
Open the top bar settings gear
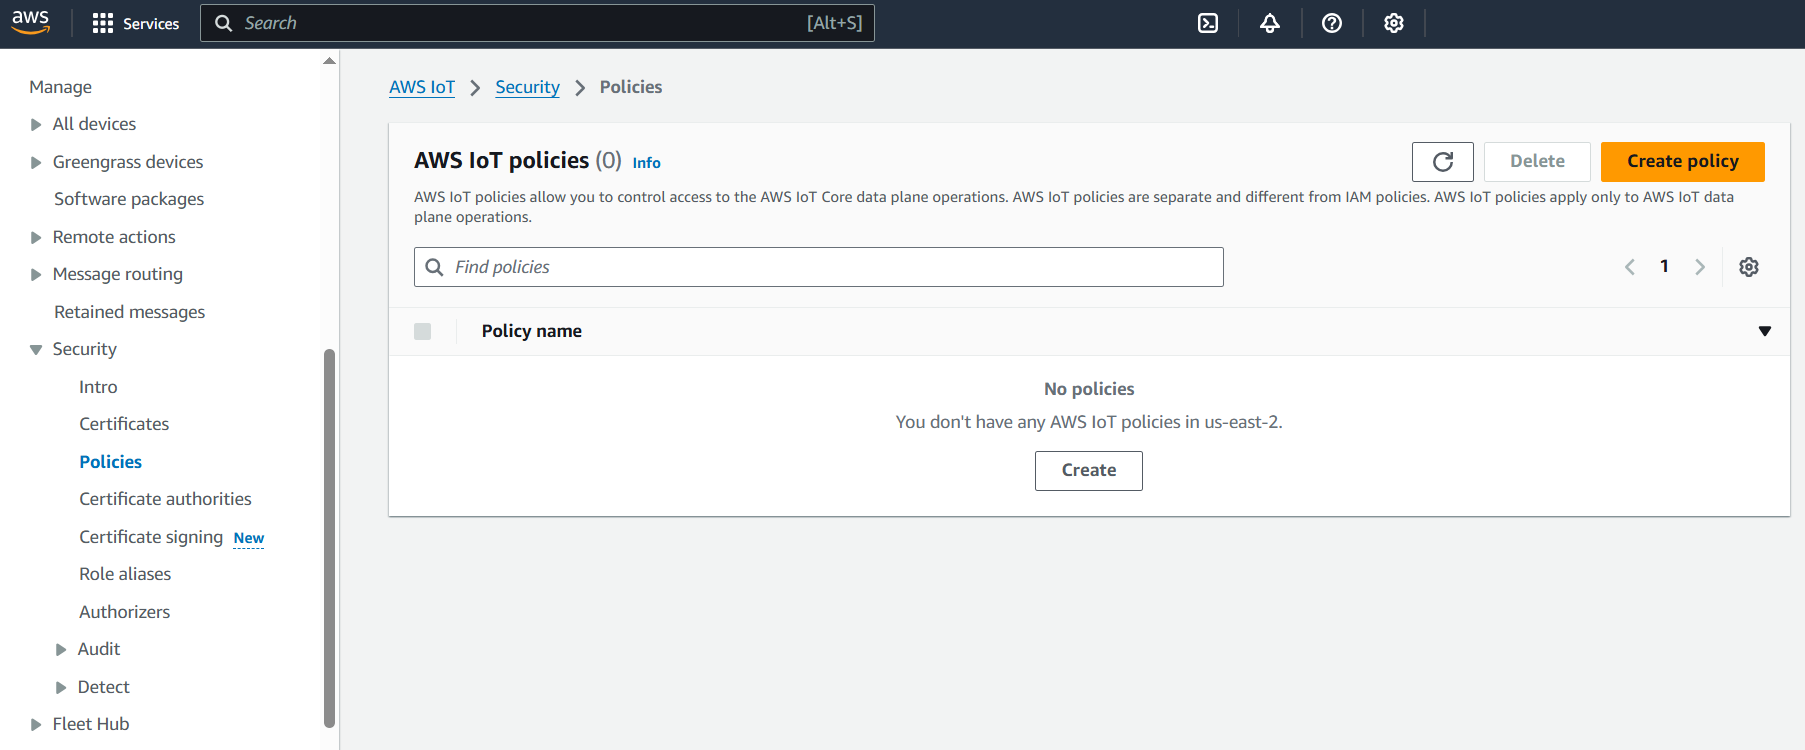(1393, 23)
